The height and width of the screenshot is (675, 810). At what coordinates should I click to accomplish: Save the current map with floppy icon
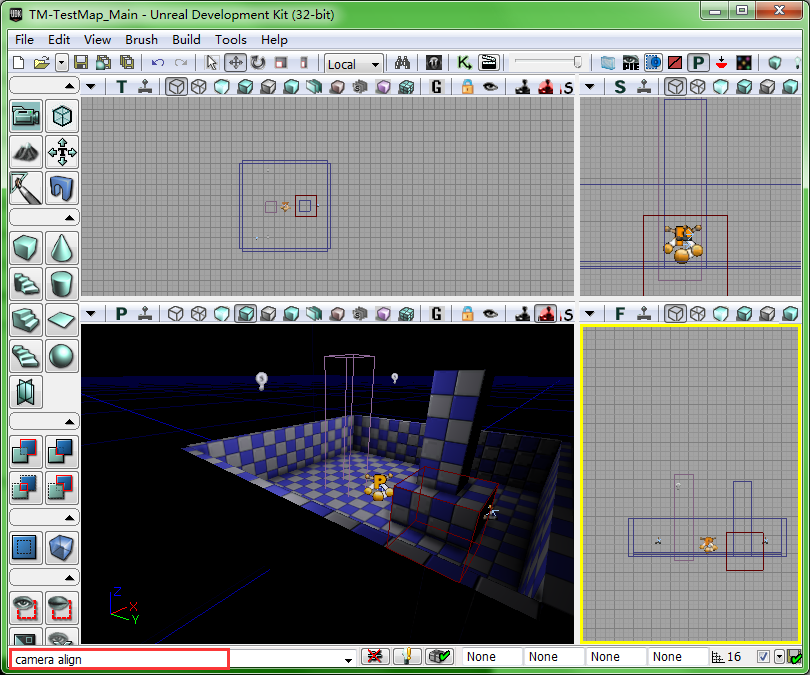[x=81, y=63]
